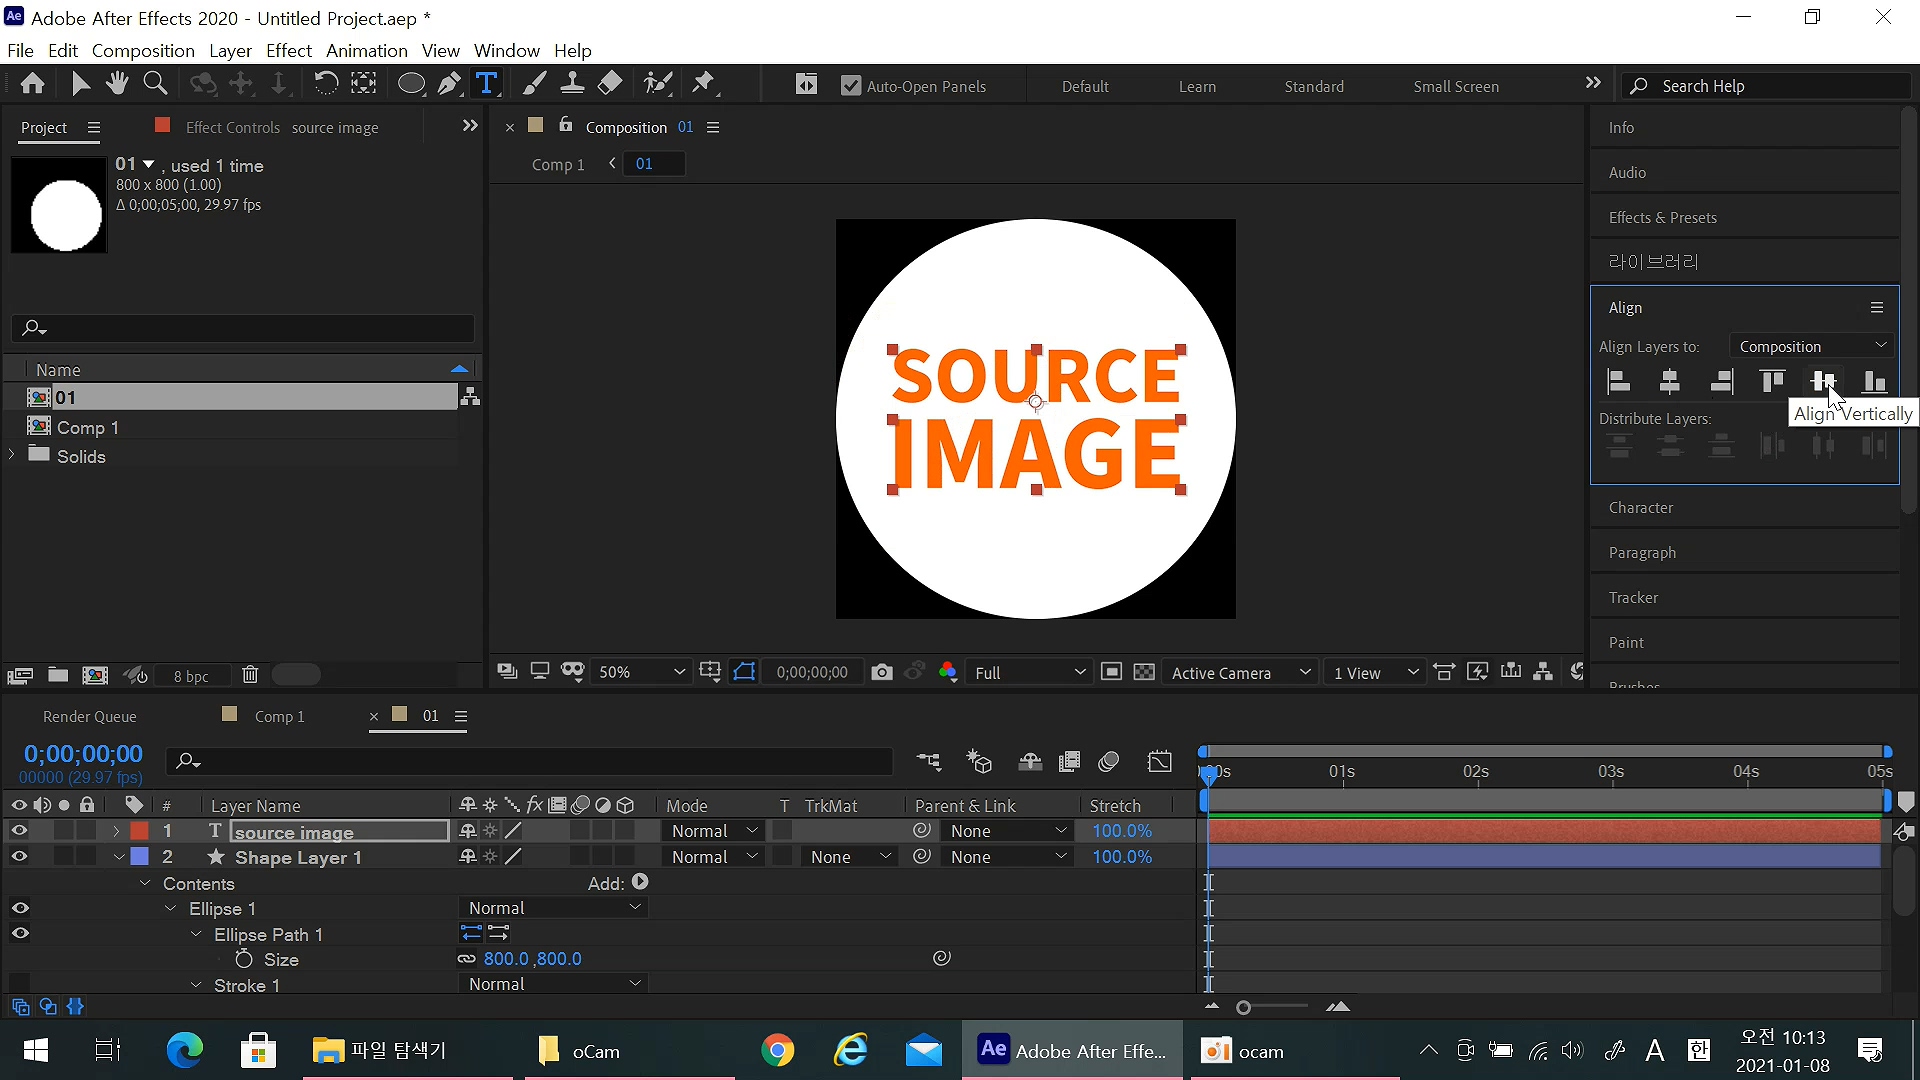Open the Animation menu
Viewport: 1920px width, 1080px height.
[x=366, y=50]
